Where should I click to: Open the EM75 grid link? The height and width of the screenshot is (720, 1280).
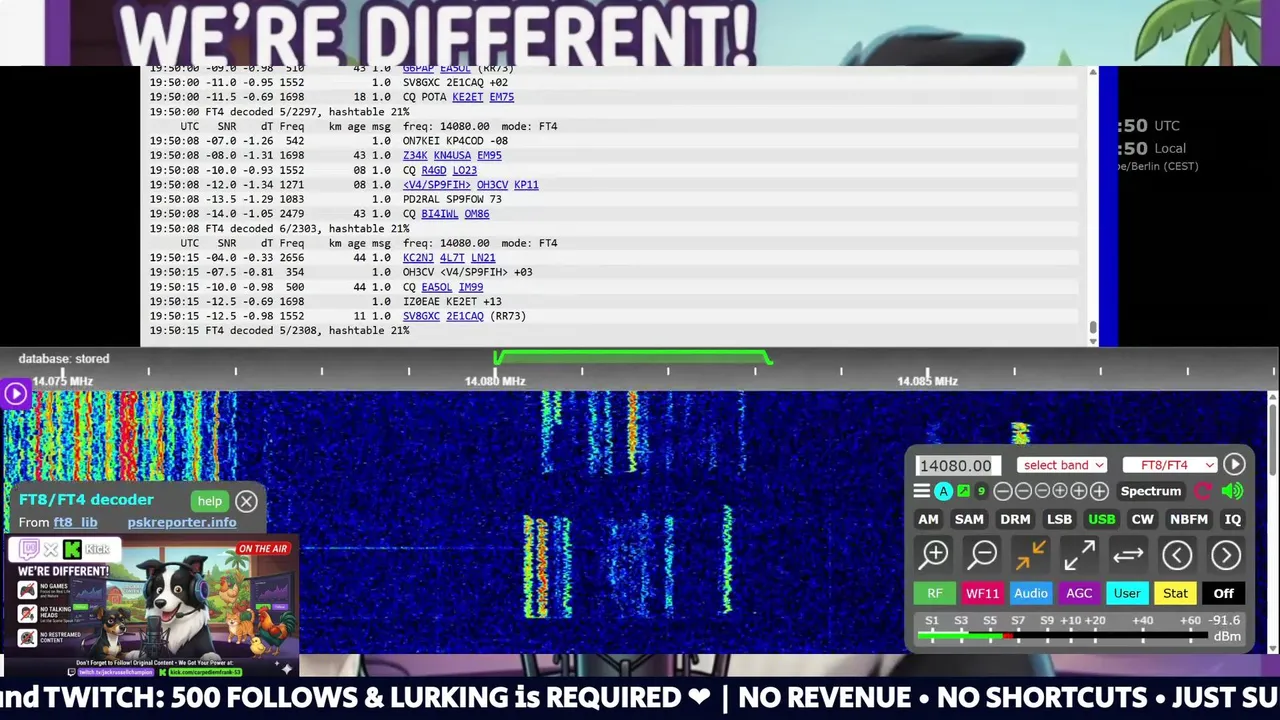(501, 97)
